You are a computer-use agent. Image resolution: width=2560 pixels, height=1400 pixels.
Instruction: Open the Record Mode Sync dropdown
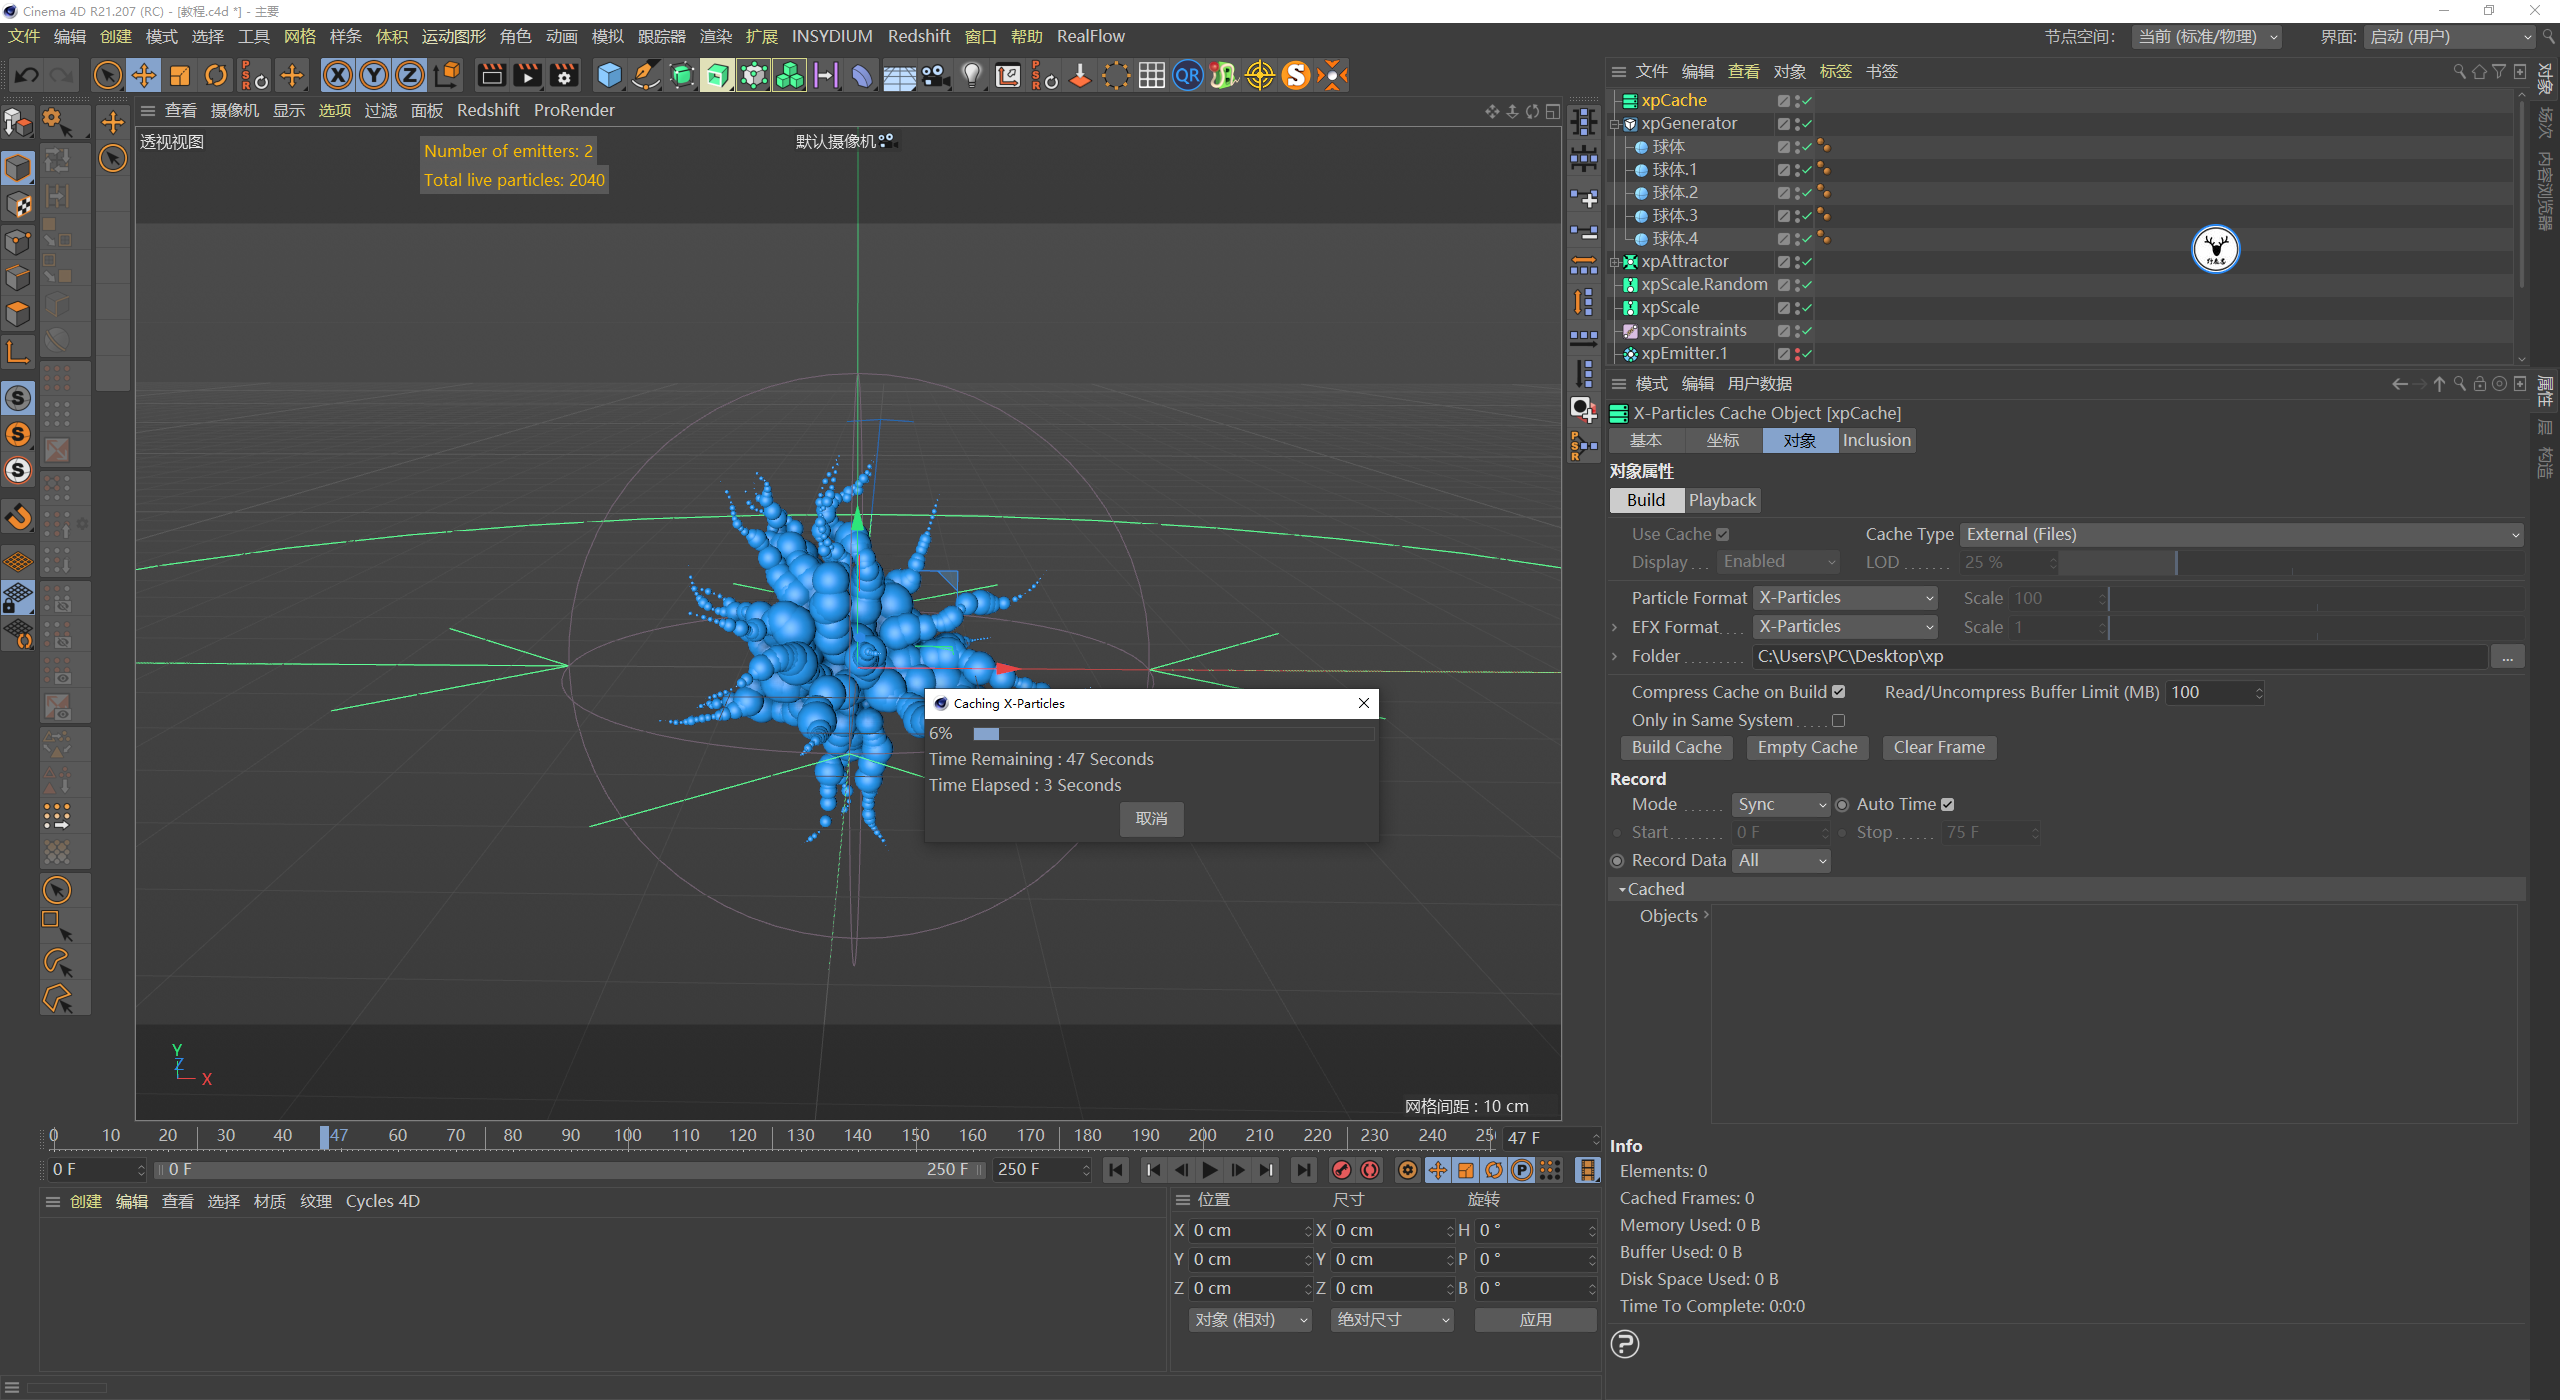[x=1781, y=805]
